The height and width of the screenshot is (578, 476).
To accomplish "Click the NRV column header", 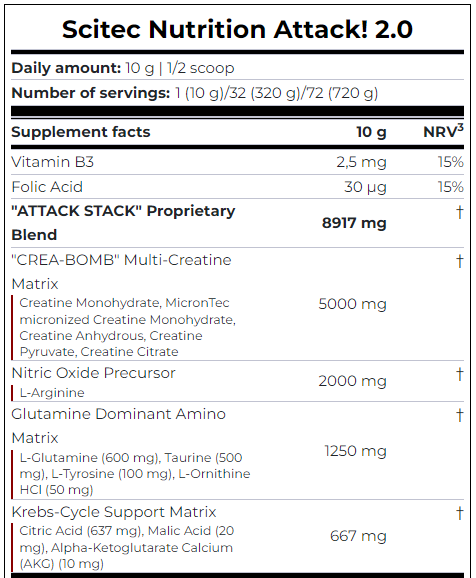I will 443,131.
